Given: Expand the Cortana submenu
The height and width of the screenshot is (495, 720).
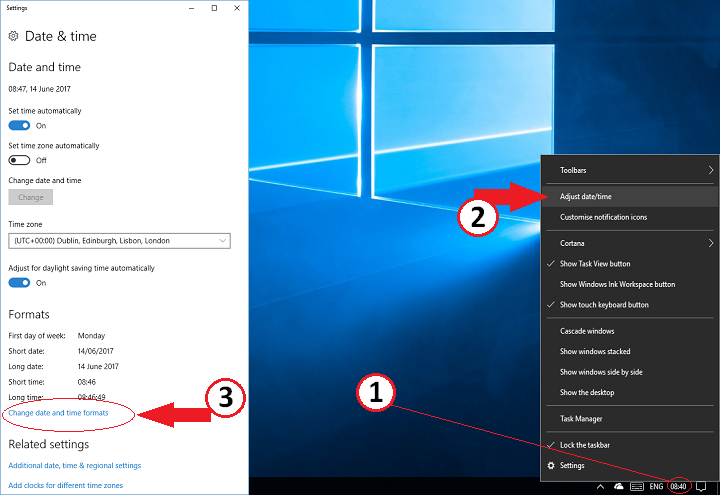Looking at the screenshot, I should [x=630, y=243].
